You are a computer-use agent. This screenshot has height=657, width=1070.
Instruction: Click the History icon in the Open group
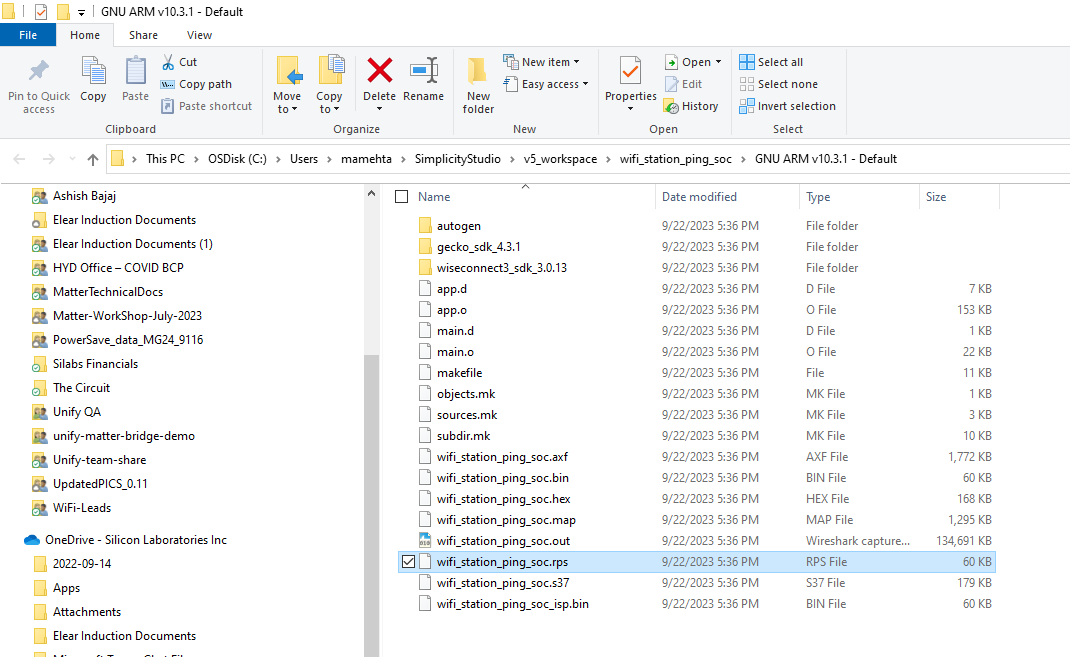[x=692, y=105]
